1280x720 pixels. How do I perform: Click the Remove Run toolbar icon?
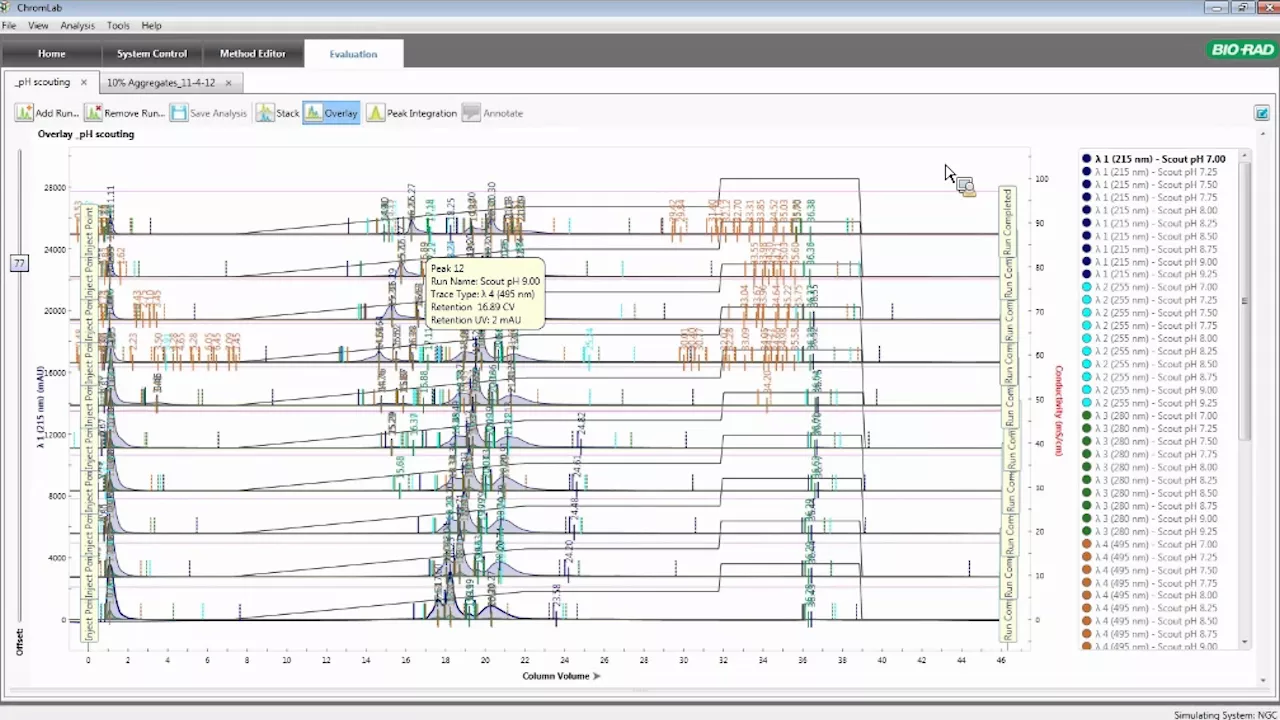(94, 113)
